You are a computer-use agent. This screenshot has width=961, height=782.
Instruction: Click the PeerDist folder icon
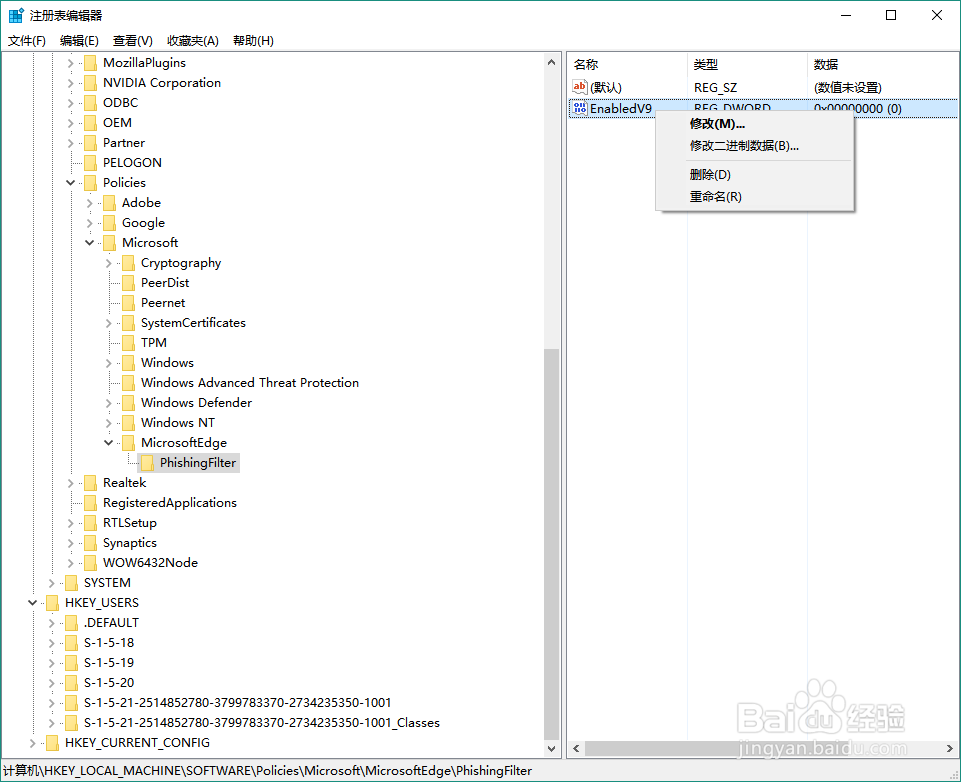coord(128,283)
